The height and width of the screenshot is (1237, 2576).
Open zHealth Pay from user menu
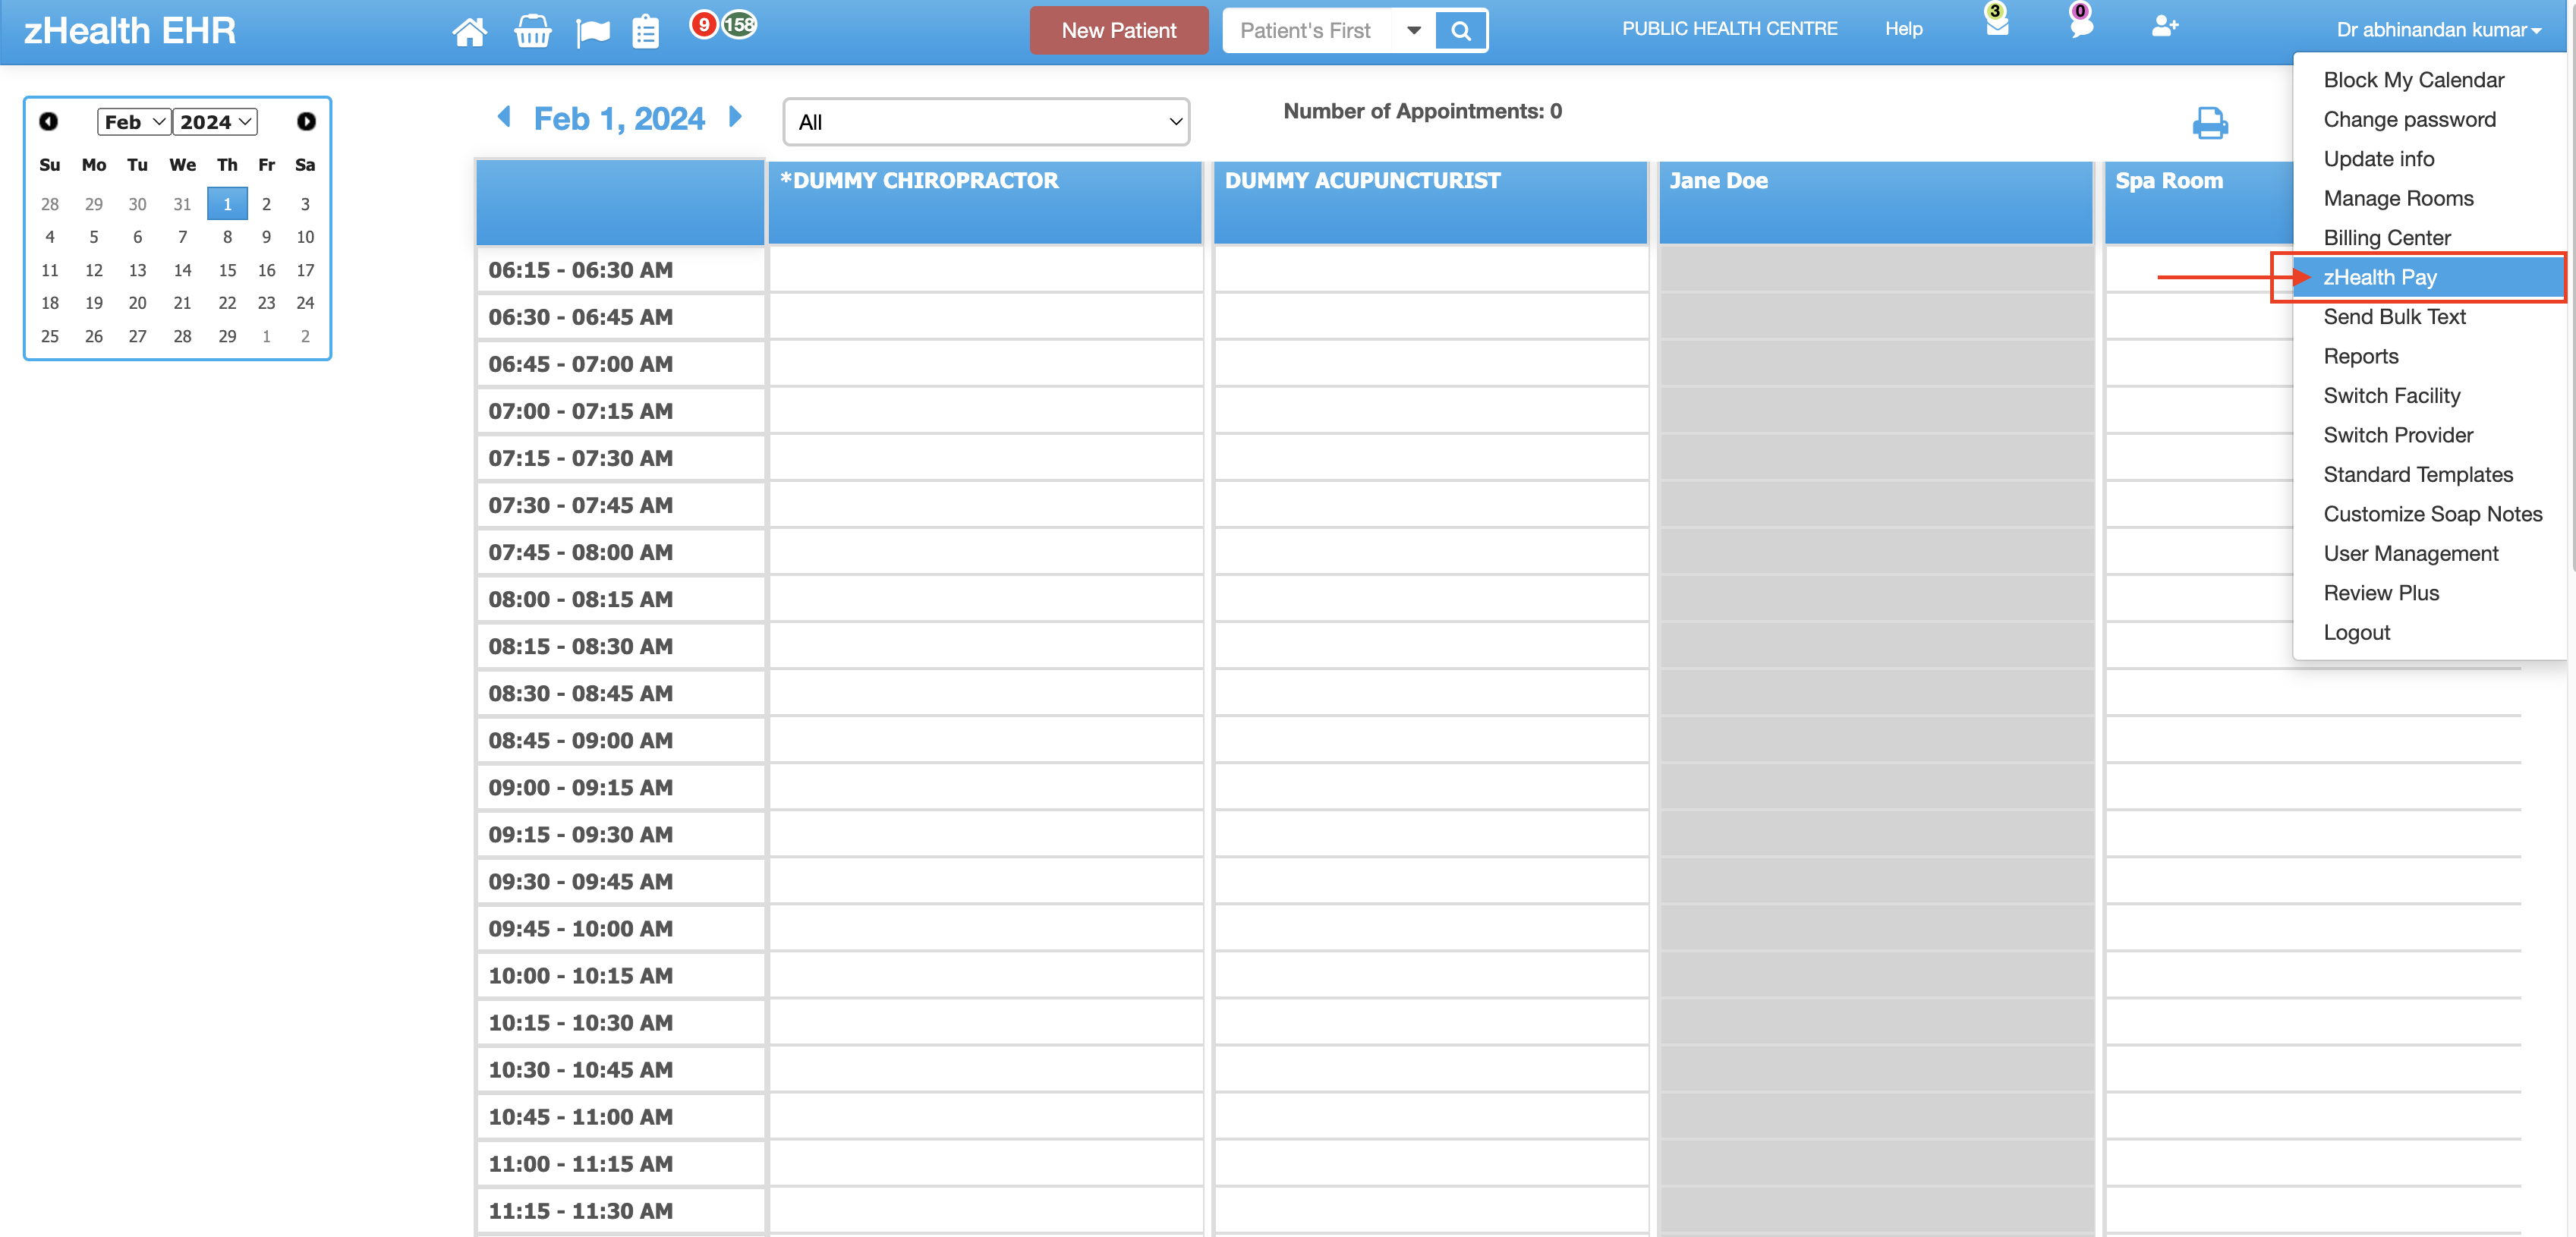2429,277
